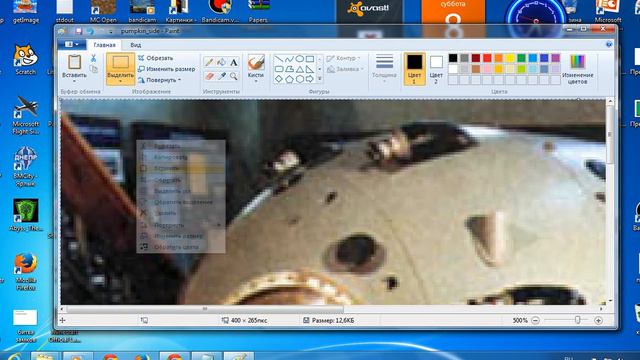Image resolution: width=640 pixels, height=360 pixels.
Task: Choose Обратить выделение in context menu
Action: [x=181, y=202]
